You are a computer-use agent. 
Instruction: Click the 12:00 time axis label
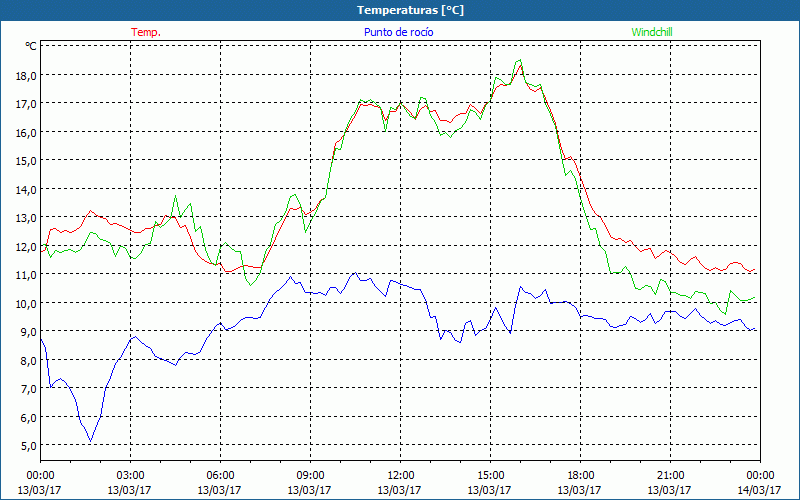(x=400, y=476)
